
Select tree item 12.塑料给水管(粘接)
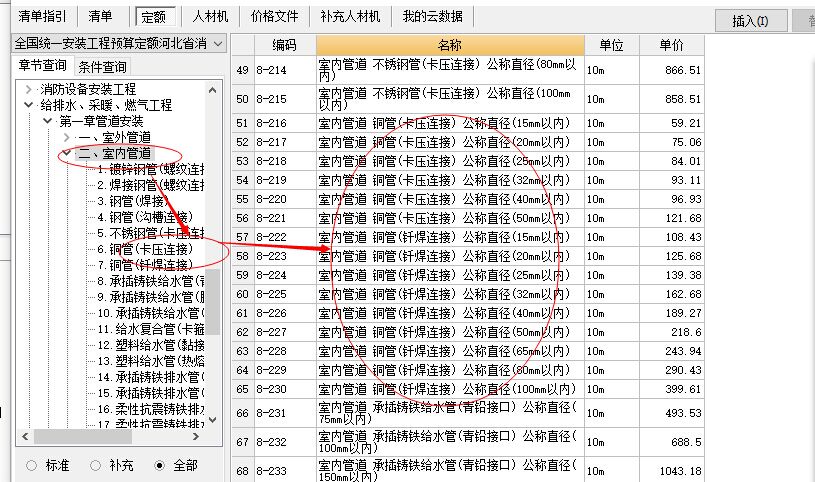click(x=151, y=345)
